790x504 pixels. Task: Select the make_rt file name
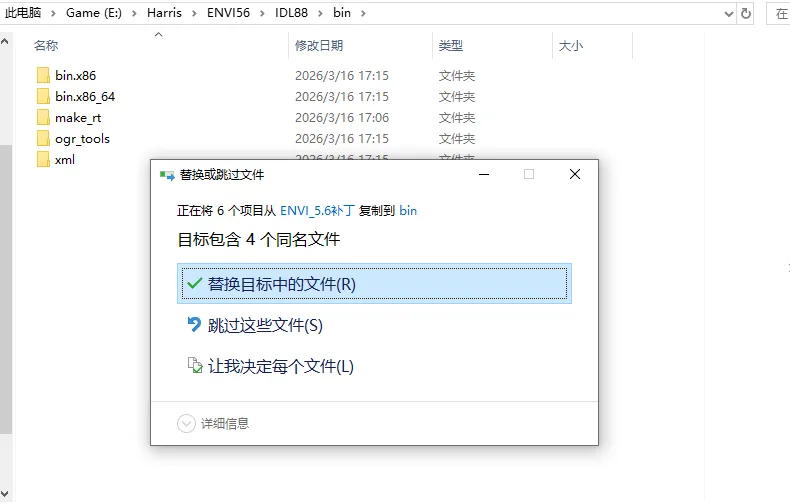78,118
